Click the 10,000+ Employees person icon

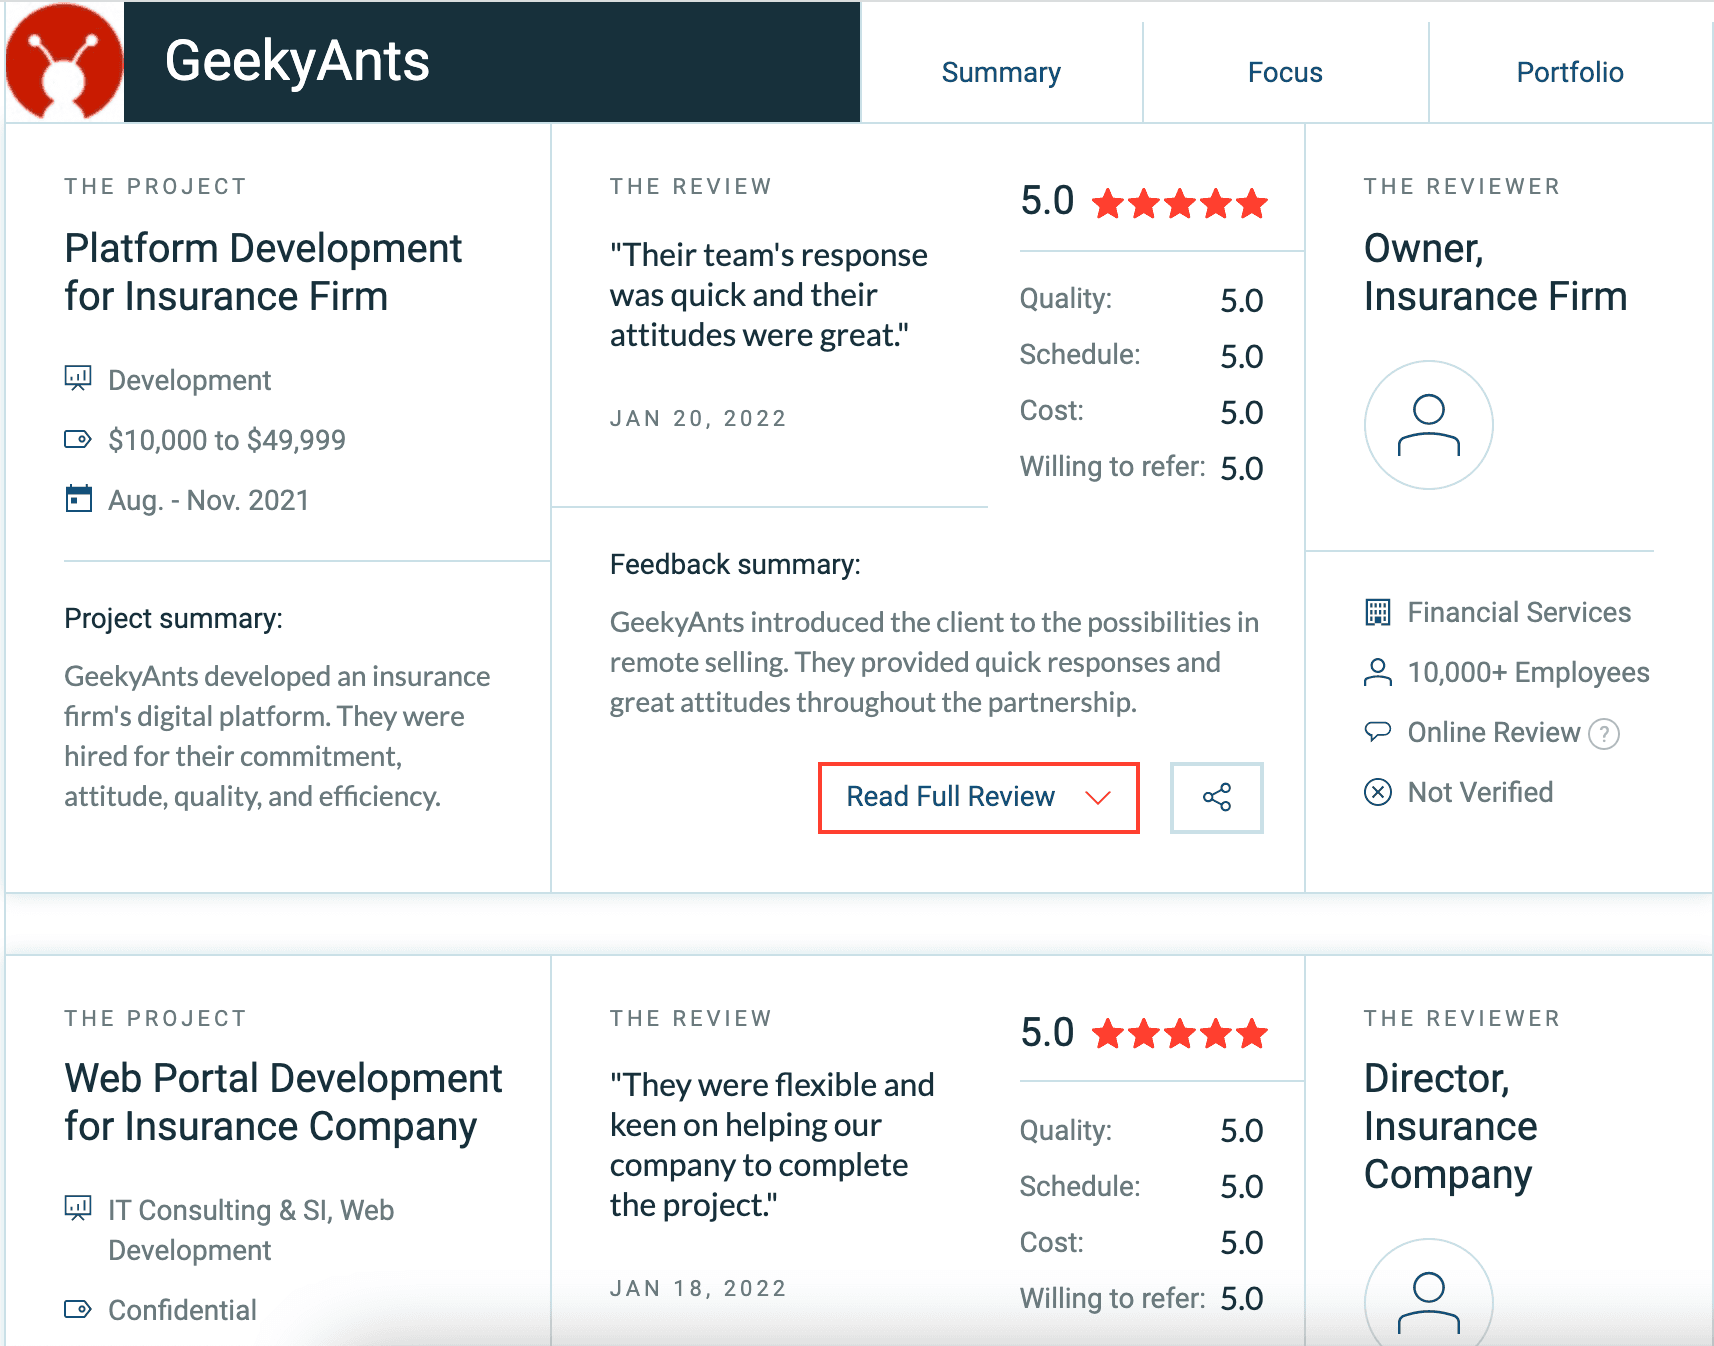1377,673
